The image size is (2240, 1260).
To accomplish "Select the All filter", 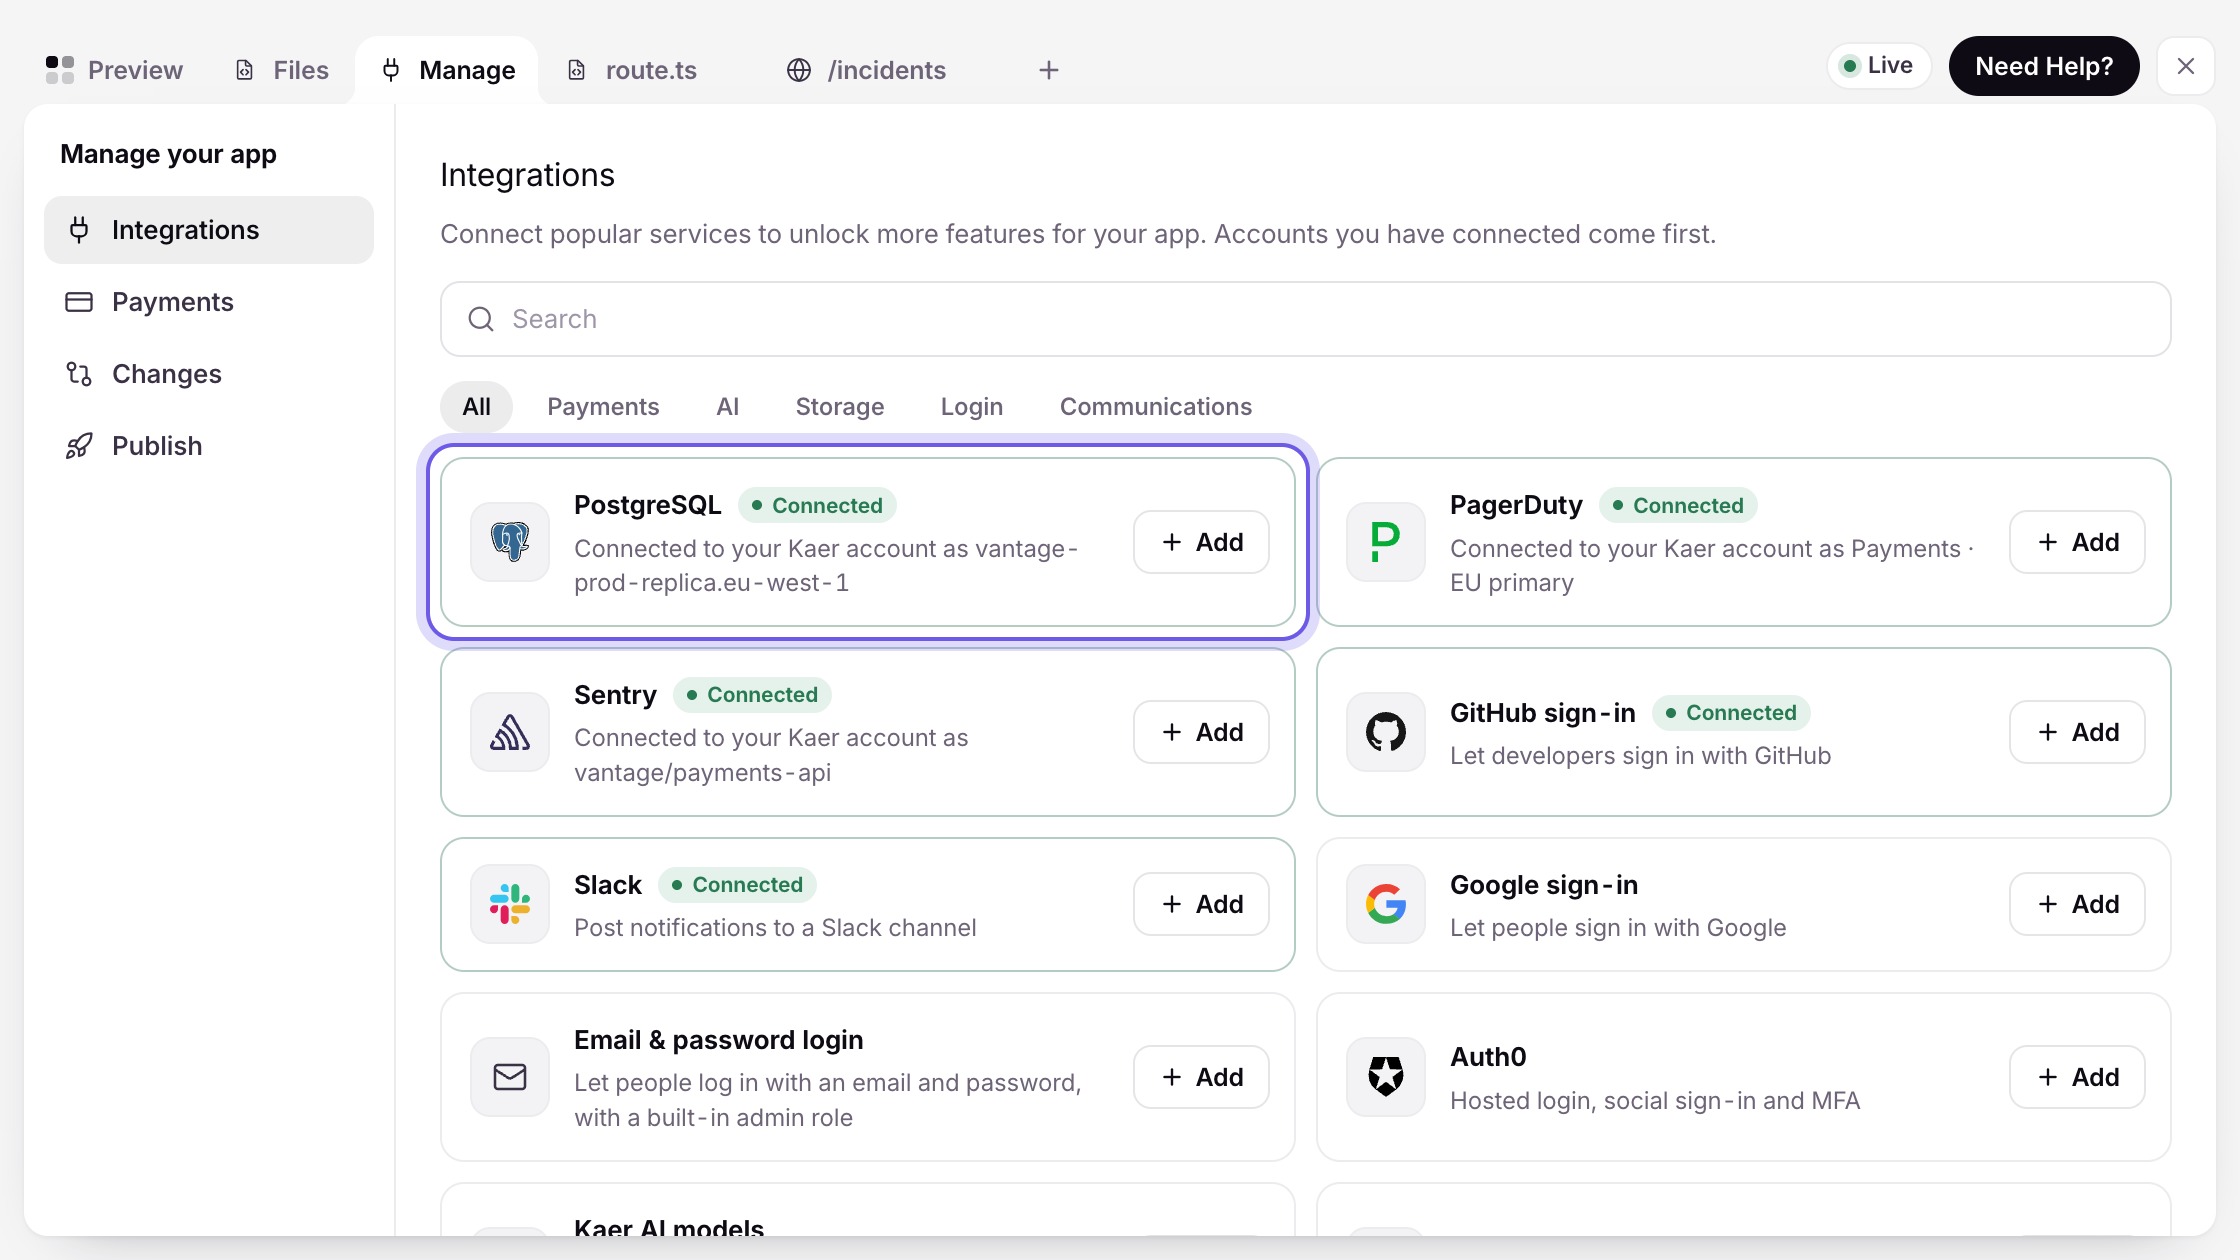I will (x=477, y=407).
